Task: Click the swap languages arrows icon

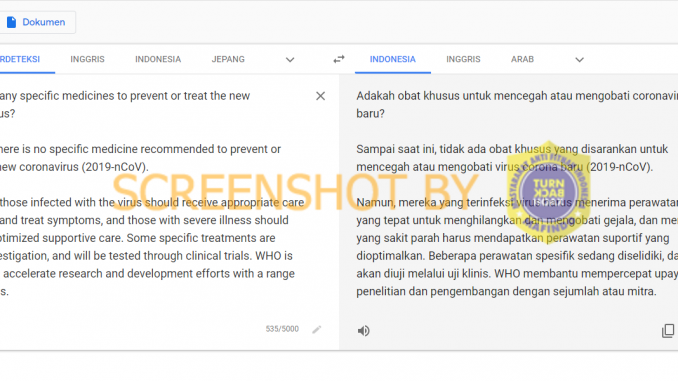Action: (x=339, y=59)
